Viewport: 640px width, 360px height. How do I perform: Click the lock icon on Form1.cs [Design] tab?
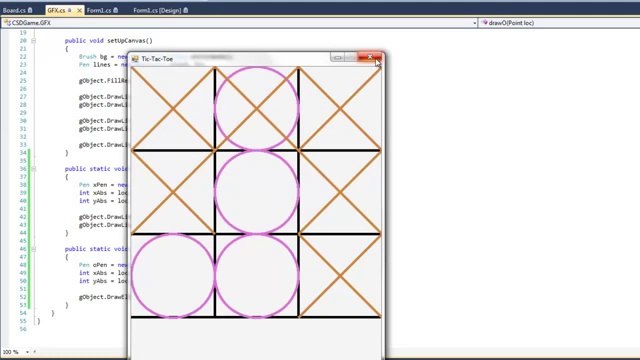[x=186, y=10]
